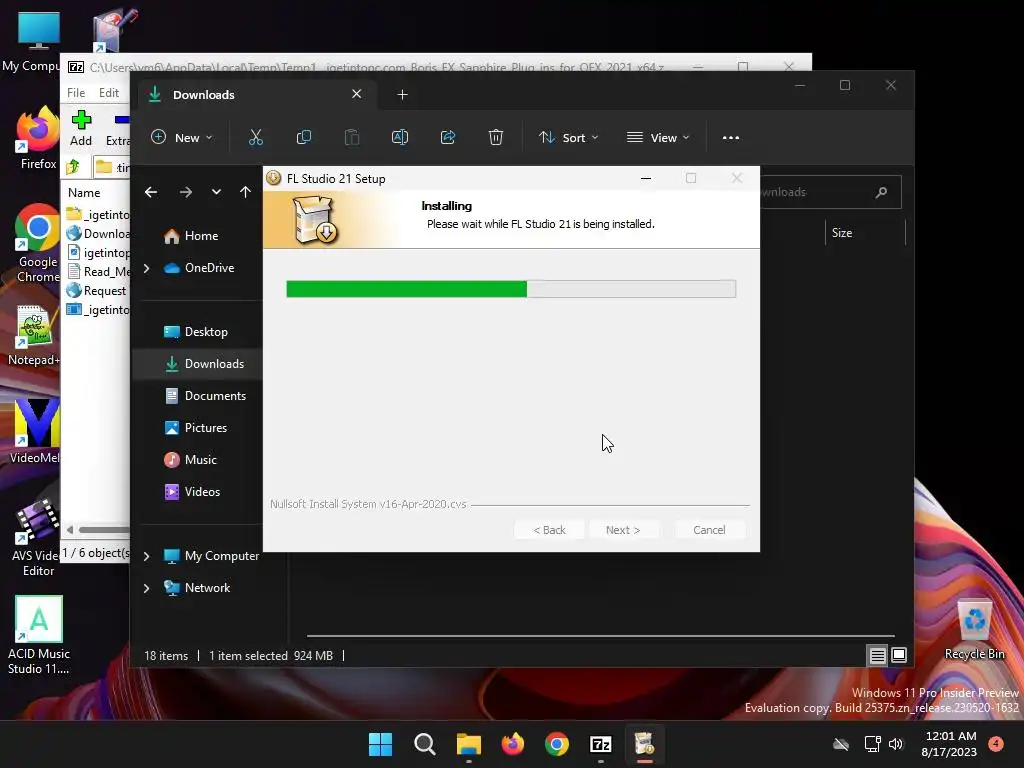Viewport: 1024px width, 768px height.
Task: Click 7-Zip horizontal scrollbar left arrow
Action: pos(70,530)
